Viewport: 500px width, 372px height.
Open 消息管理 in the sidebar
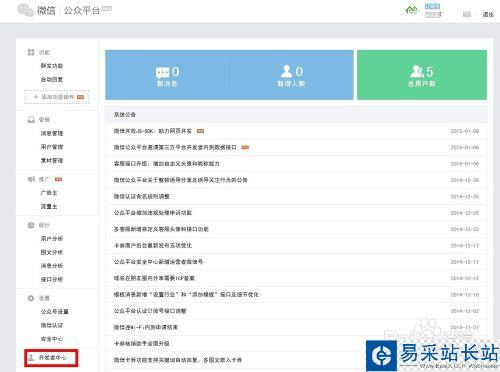pyautogui.click(x=52, y=133)
